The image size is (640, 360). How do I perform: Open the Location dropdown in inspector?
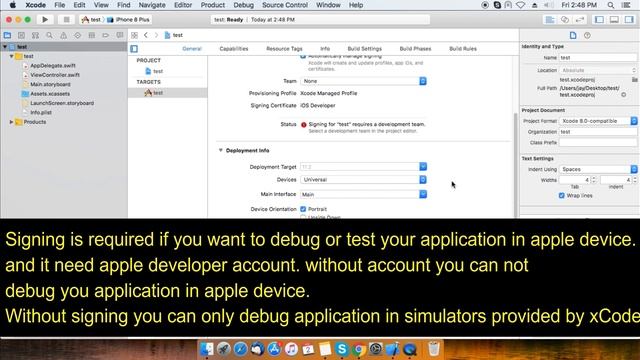(598, 70)
